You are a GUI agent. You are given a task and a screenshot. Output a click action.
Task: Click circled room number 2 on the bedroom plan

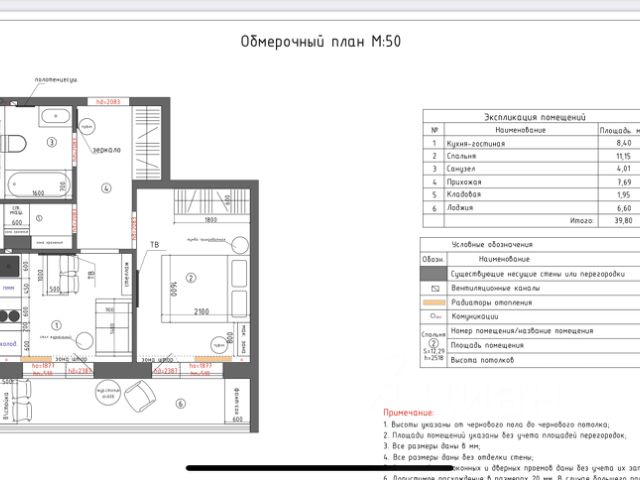pos(191,278)
